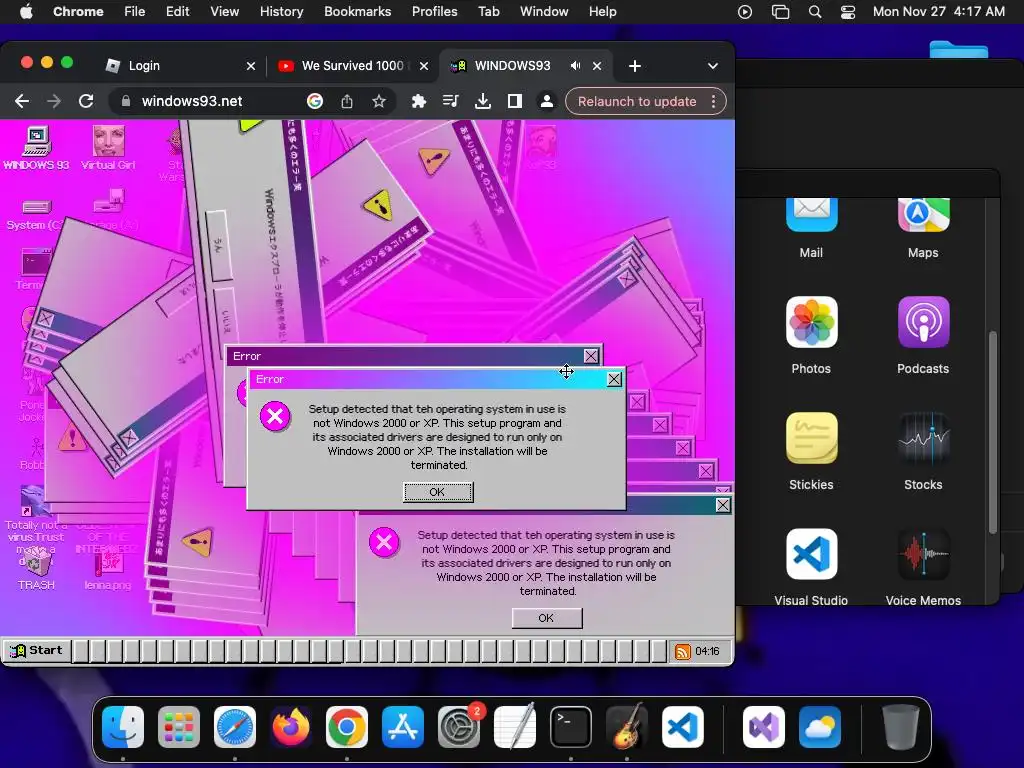Open App Store in the Dock
Image resolution: width=1024 pixels, height=768 pixels.
click(x=403, y=727)
